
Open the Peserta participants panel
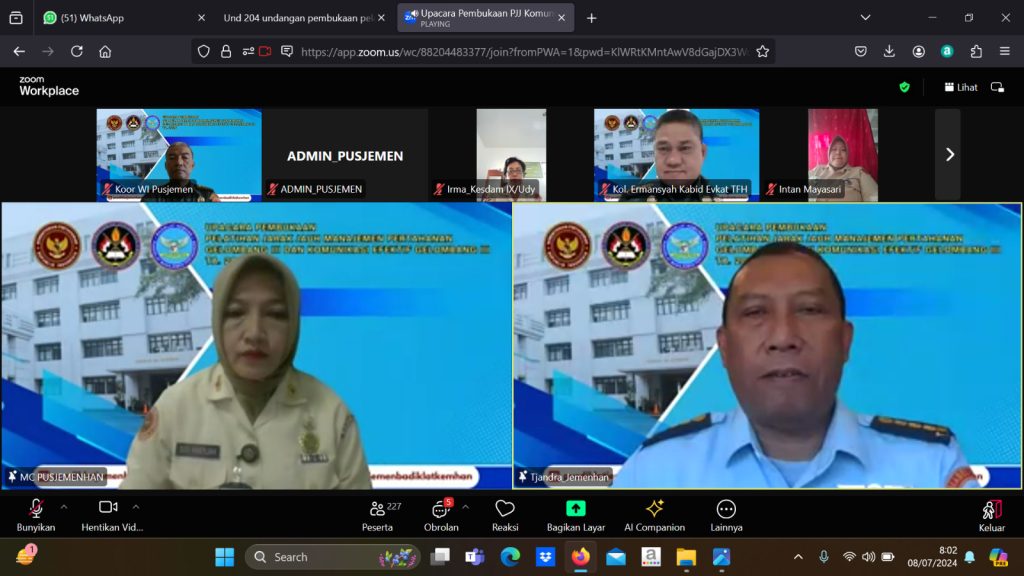[x=377, y=513]
